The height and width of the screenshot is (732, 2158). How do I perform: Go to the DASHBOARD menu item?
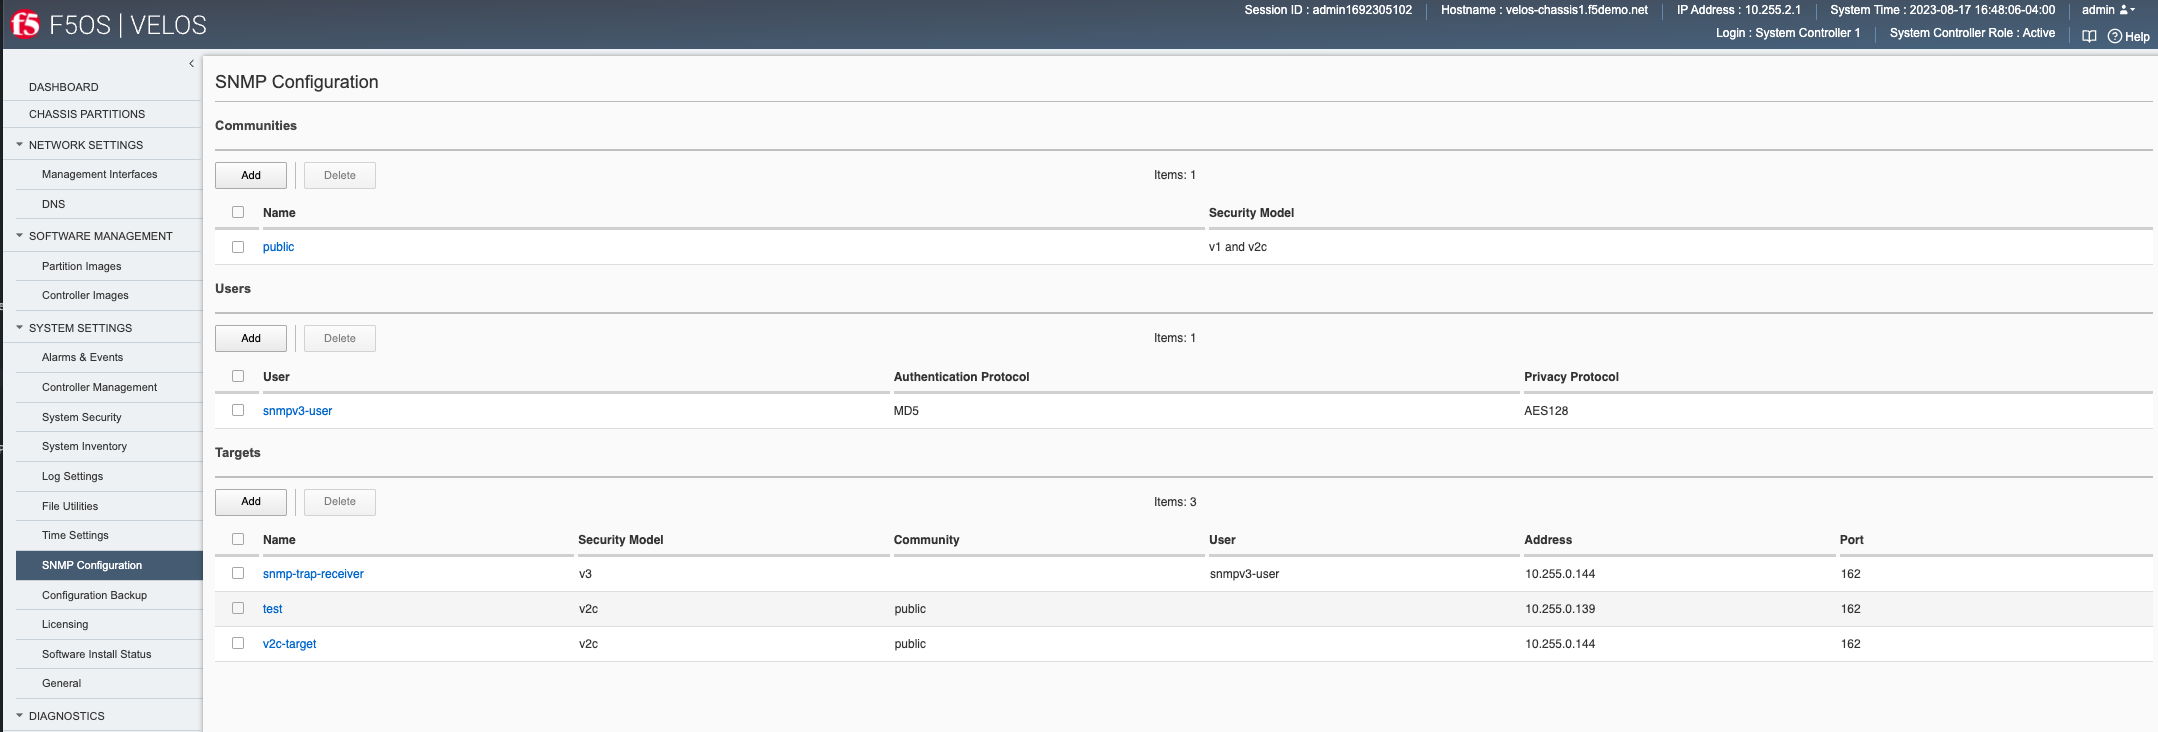coord(64,87)
